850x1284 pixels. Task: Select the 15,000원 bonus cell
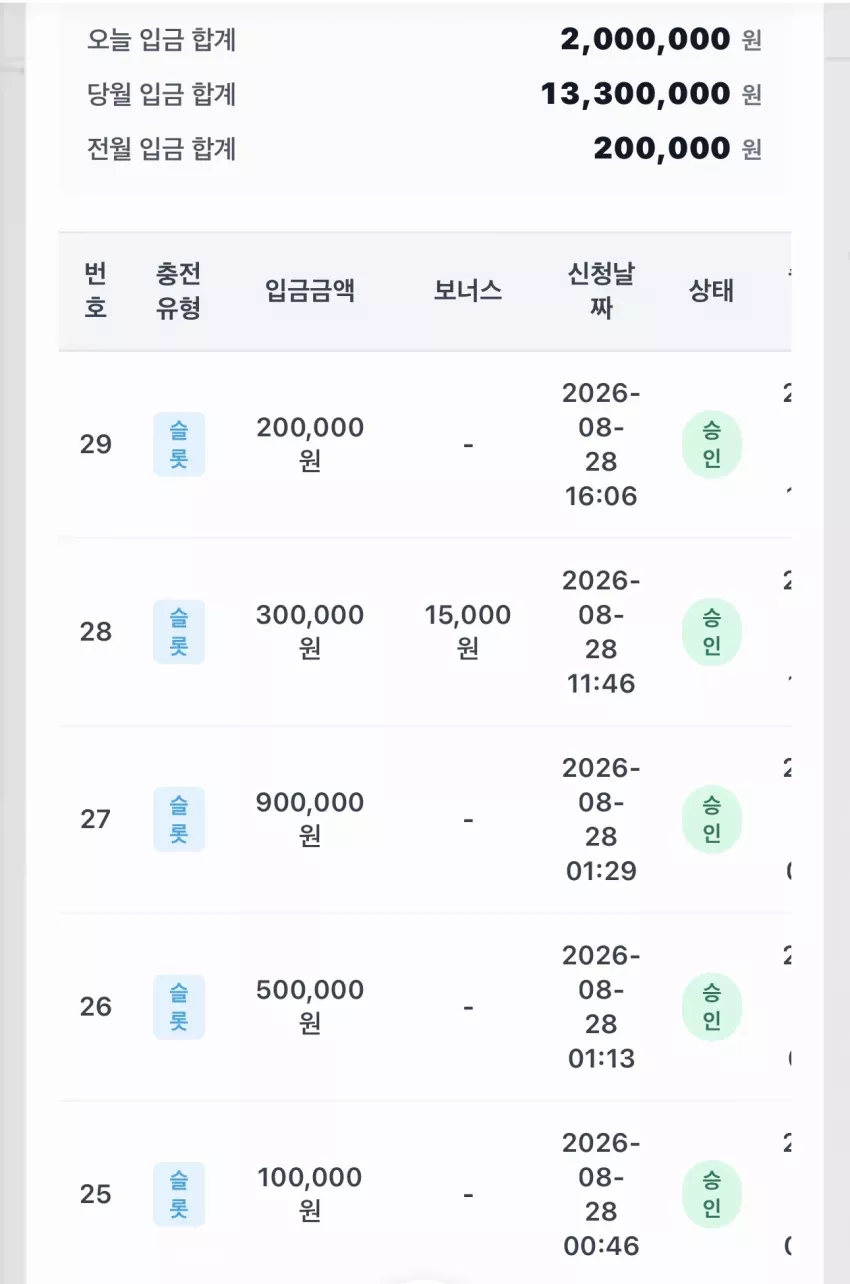coord(468,632)
